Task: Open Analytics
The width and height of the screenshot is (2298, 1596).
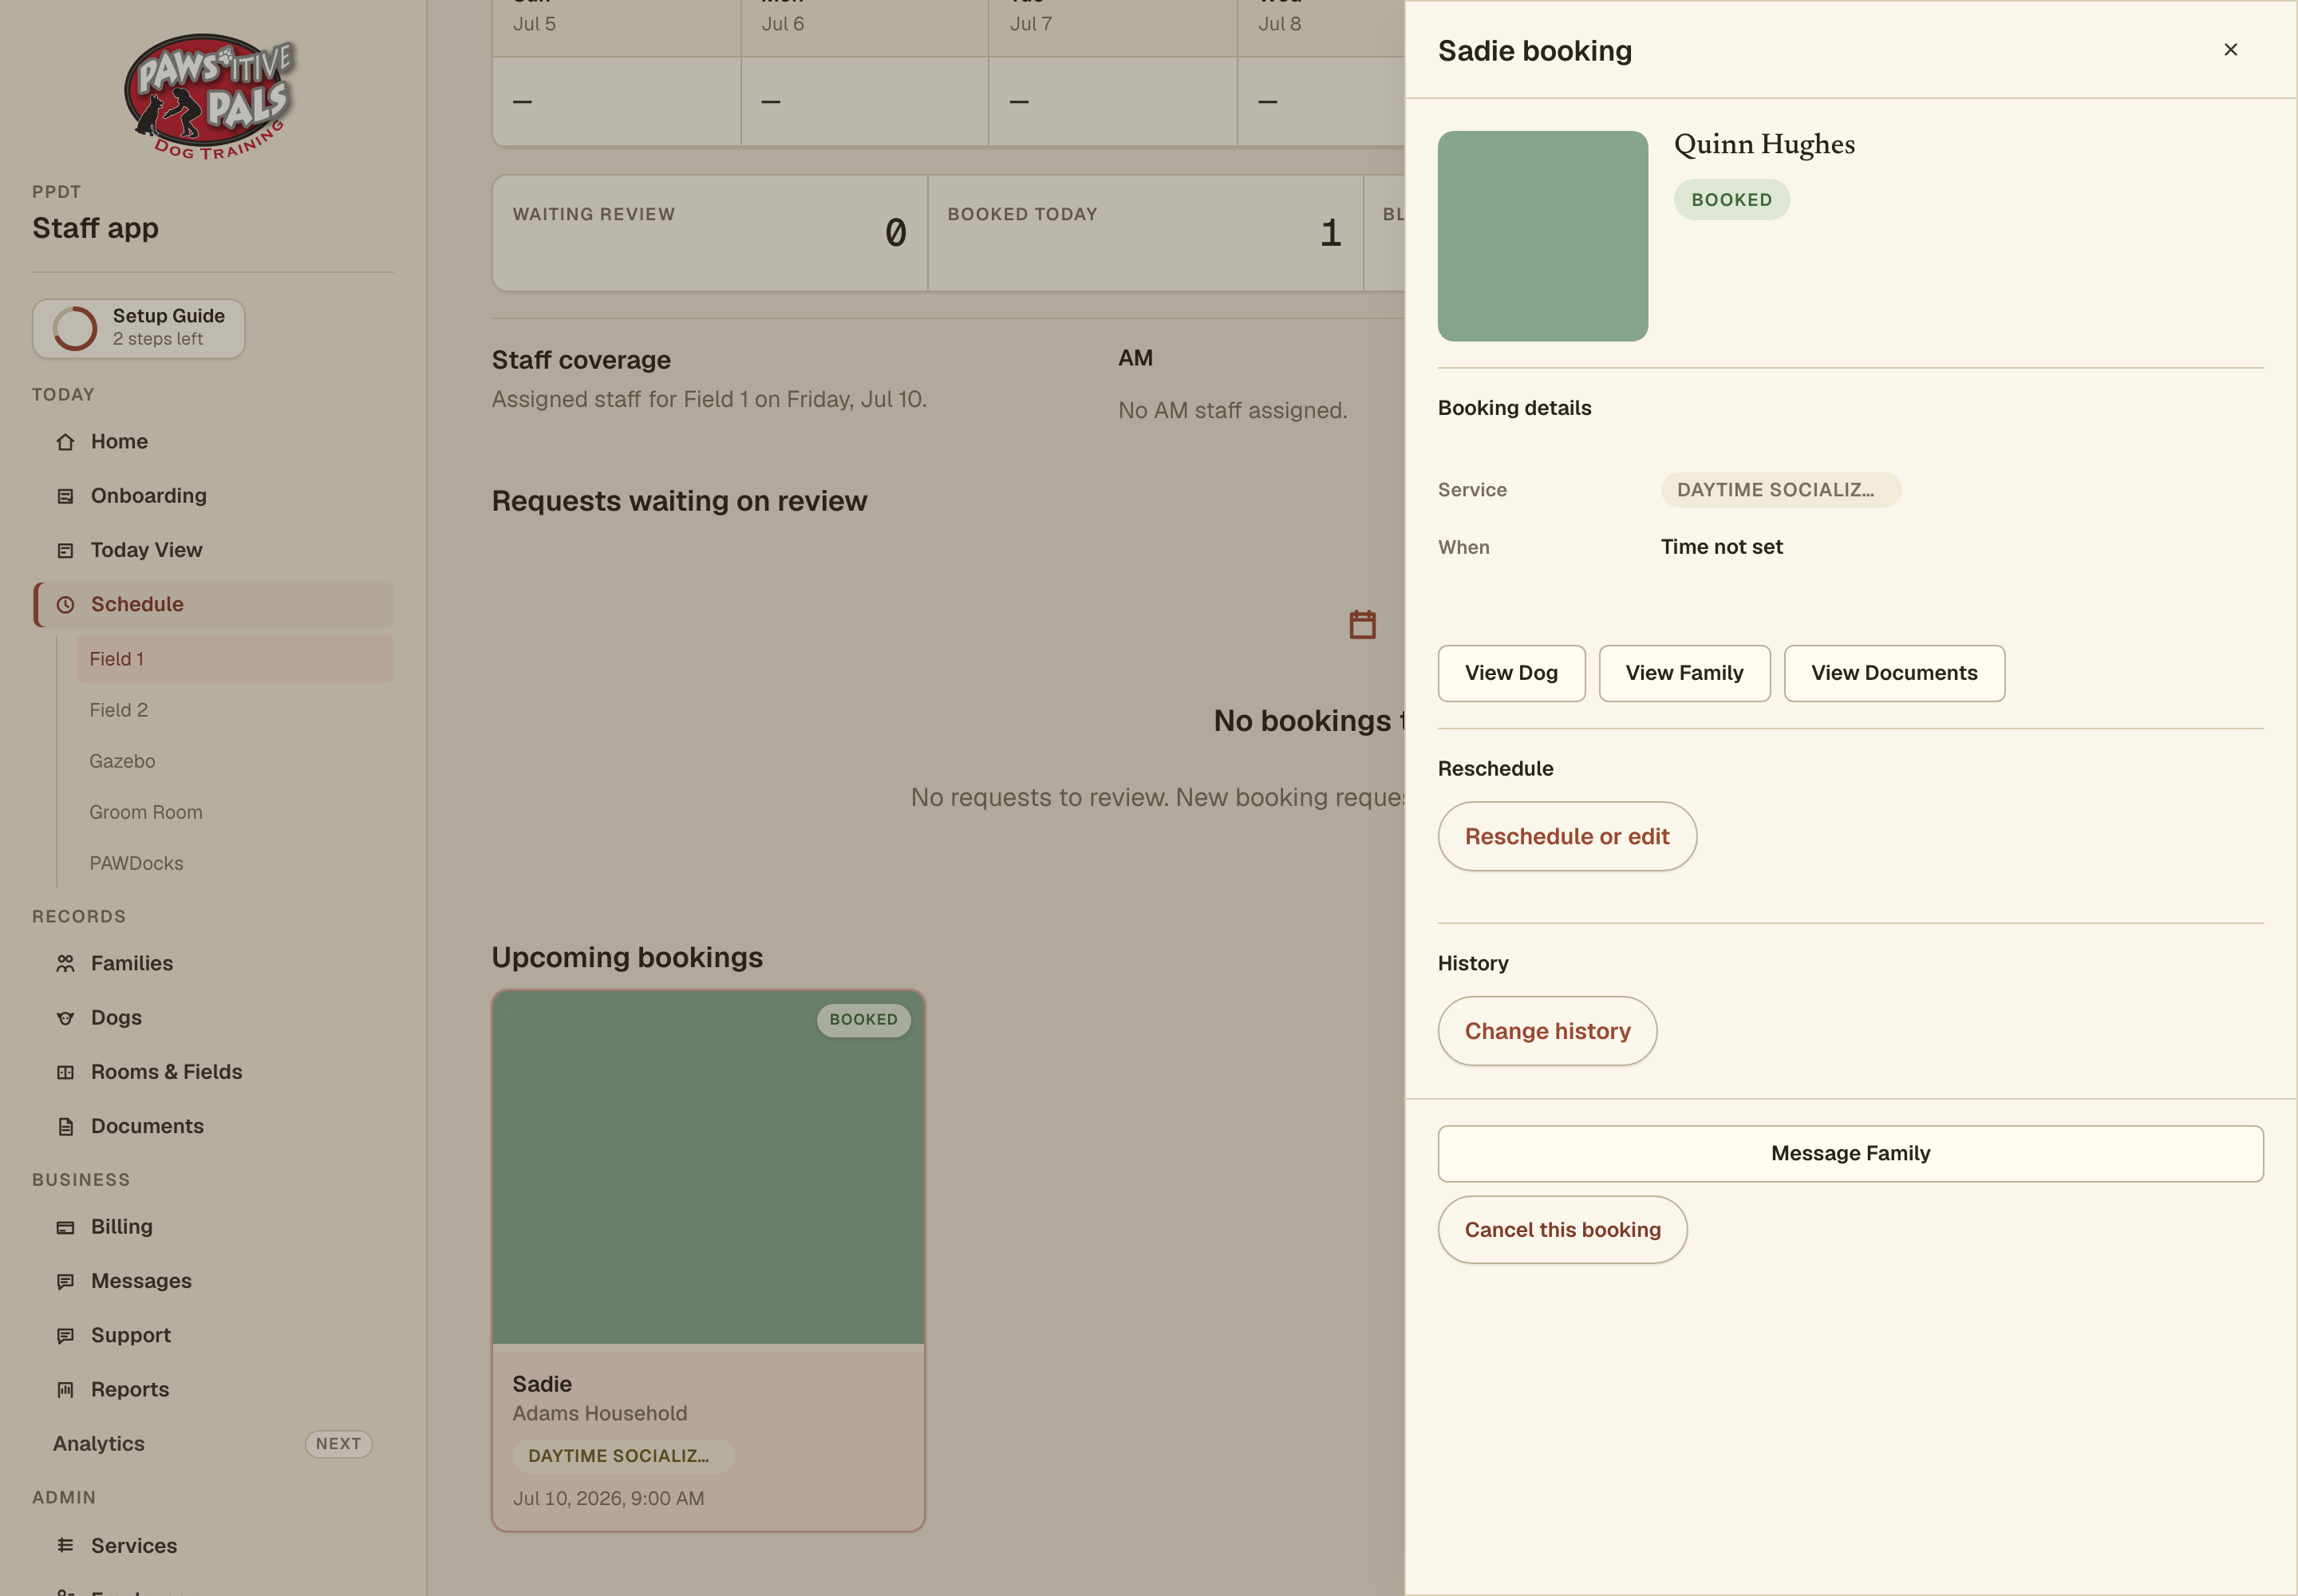Action: [213, 1444]
